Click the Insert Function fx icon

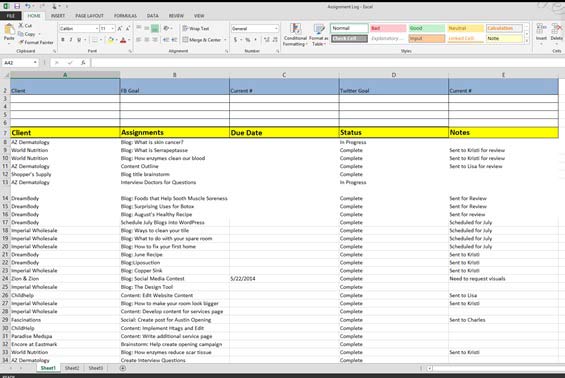(83, 63)
